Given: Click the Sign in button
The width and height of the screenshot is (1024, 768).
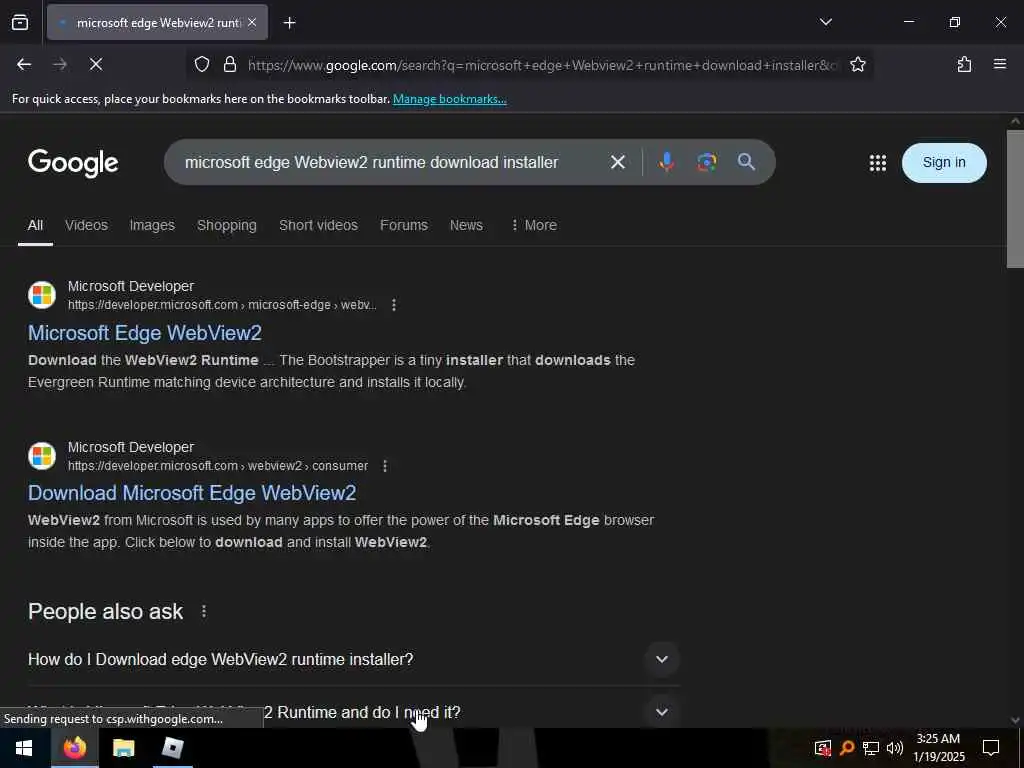Looking at the screenshot, I should (944, 163).
